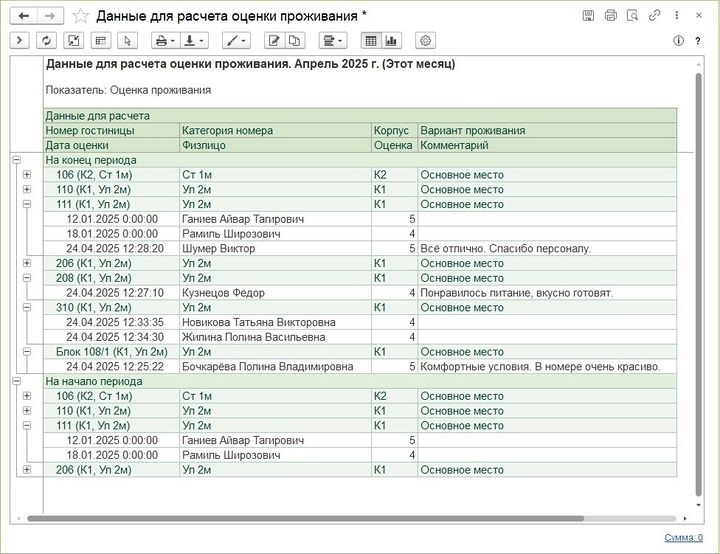
Task: Save the report with the floppy disk icon
Action: 588,16
